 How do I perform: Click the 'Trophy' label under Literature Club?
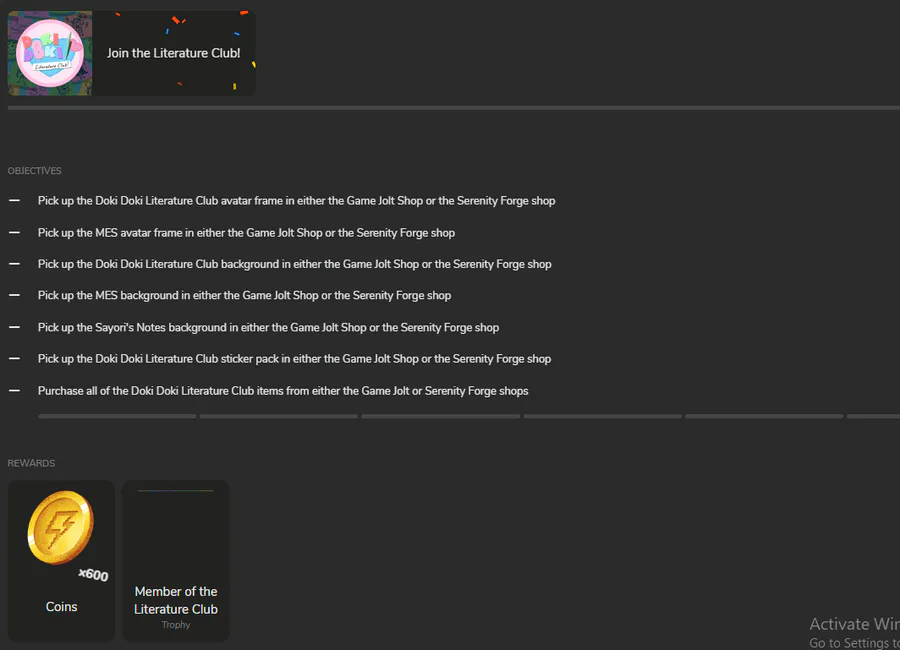click(176, 625)
